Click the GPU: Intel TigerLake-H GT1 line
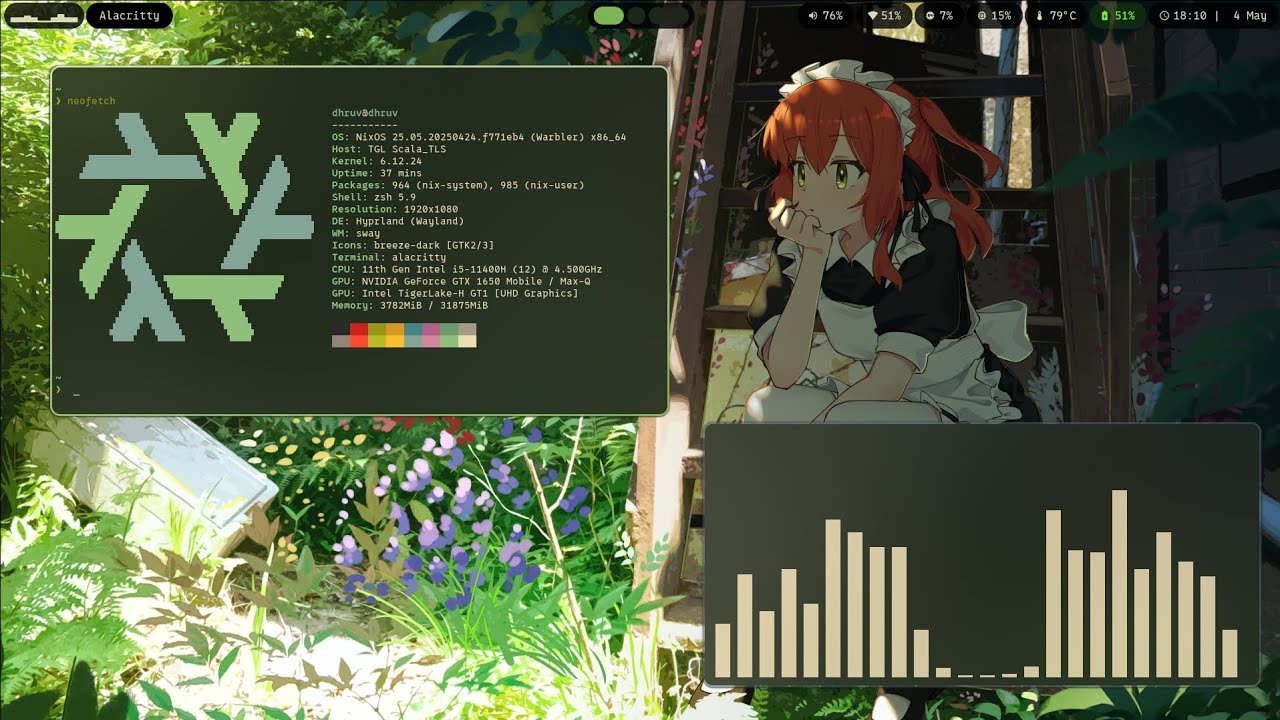Image resolution: width=1280 pixels, height=720 pixels. point(455,293)
